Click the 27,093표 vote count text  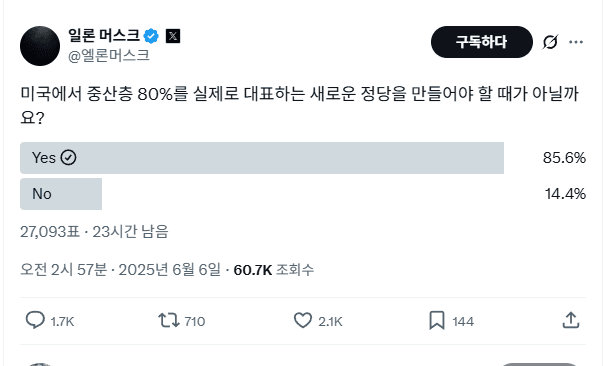[x=50, y=232]
